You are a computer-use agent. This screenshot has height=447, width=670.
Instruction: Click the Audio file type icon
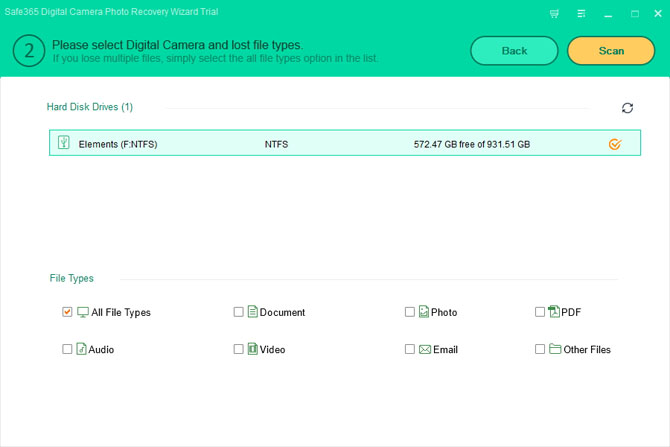81,349
